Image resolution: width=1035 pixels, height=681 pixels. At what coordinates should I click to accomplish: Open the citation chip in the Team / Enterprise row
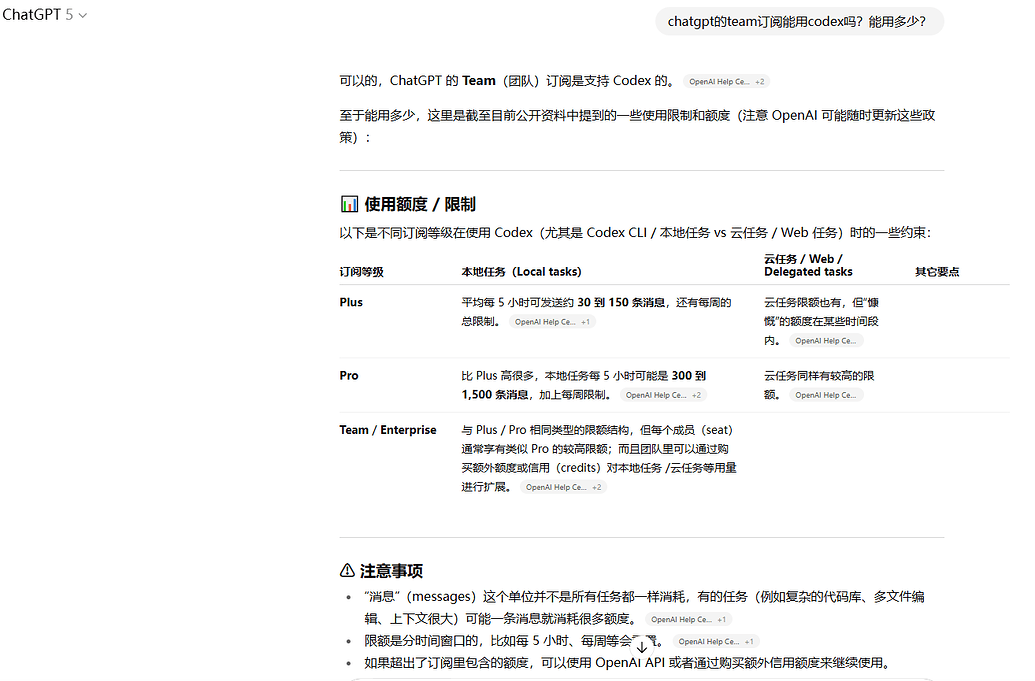click(x=563, y=487)
